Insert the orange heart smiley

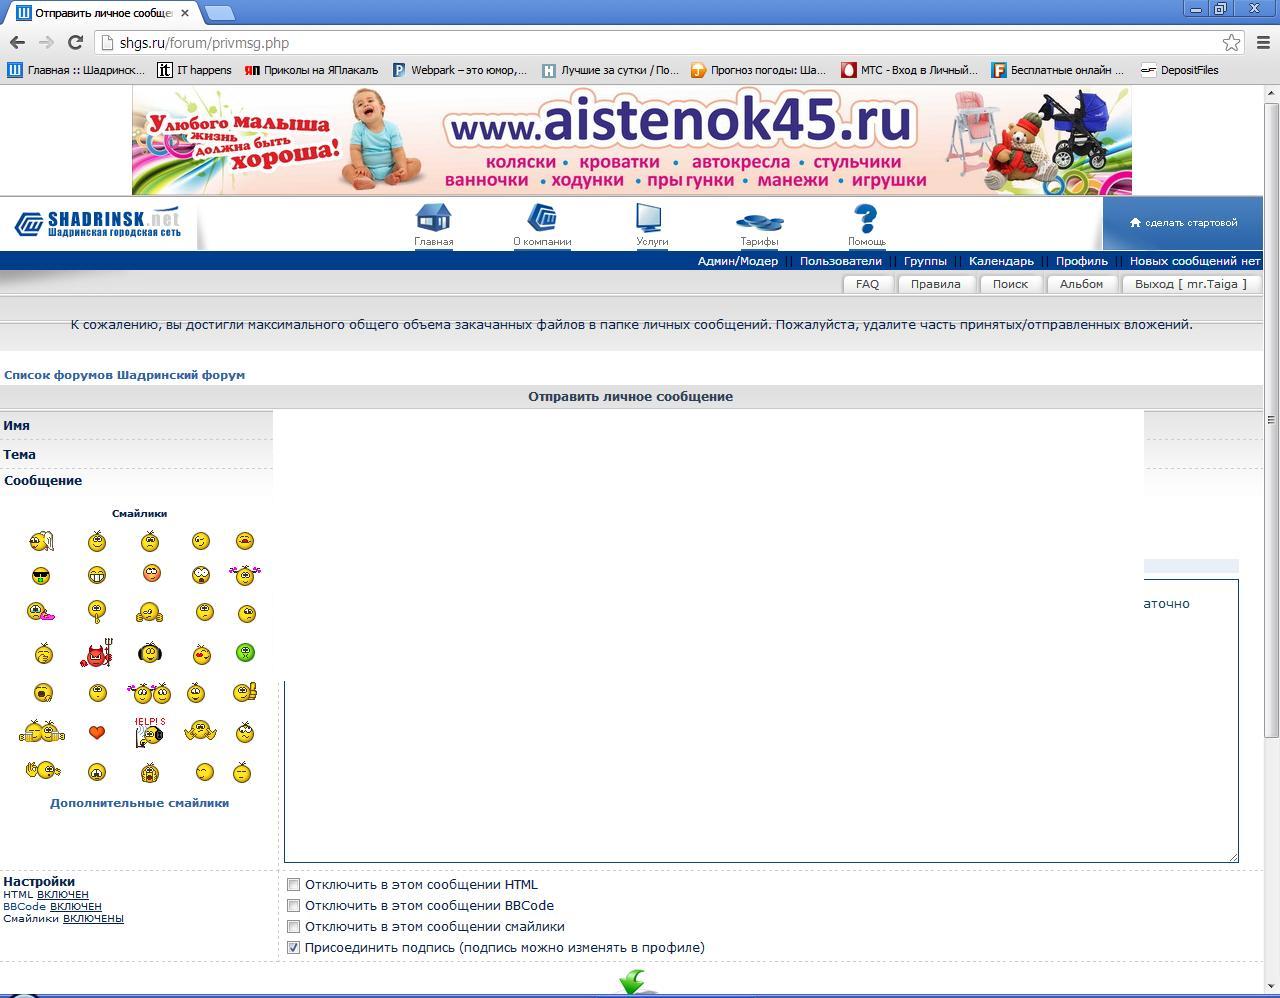97,732
